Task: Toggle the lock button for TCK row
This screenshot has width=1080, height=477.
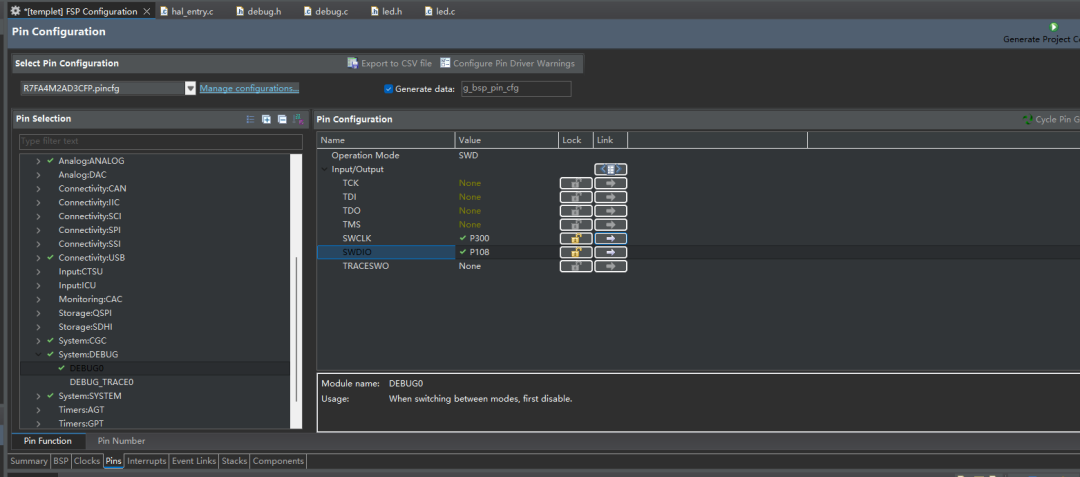Action: point(575,183)
